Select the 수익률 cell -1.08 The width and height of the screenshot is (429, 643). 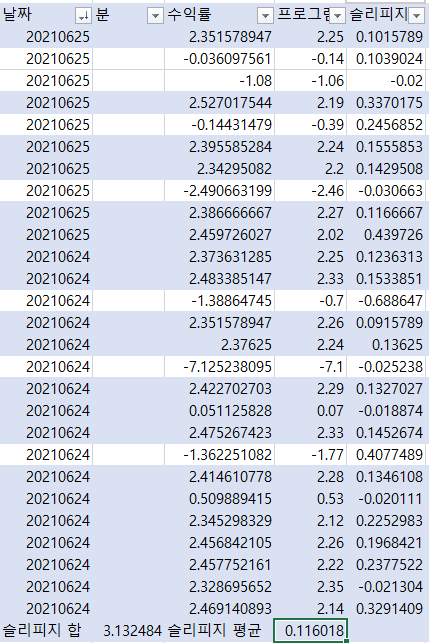tap(219, 81)
